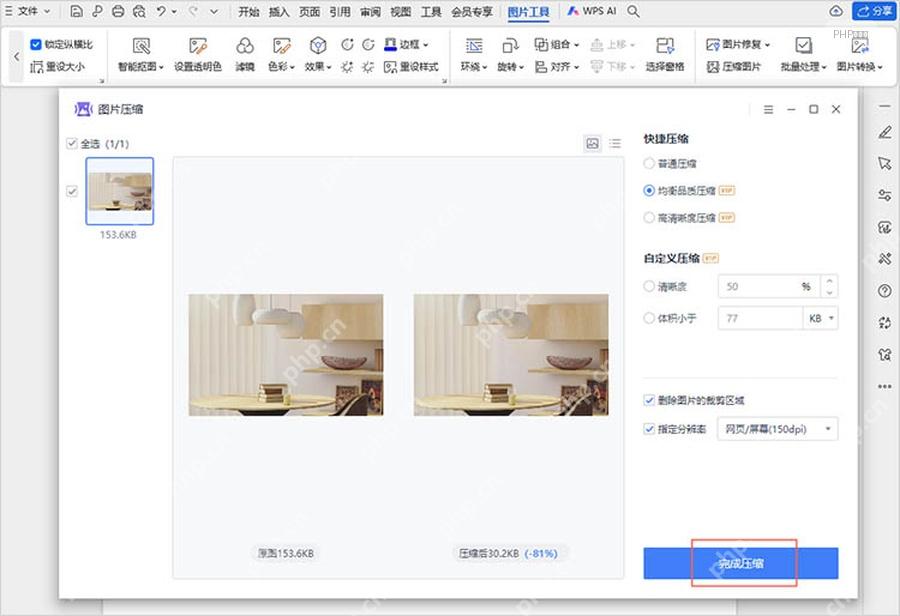Toggle 删除图片的裁剪区域 checkbox

649,400
